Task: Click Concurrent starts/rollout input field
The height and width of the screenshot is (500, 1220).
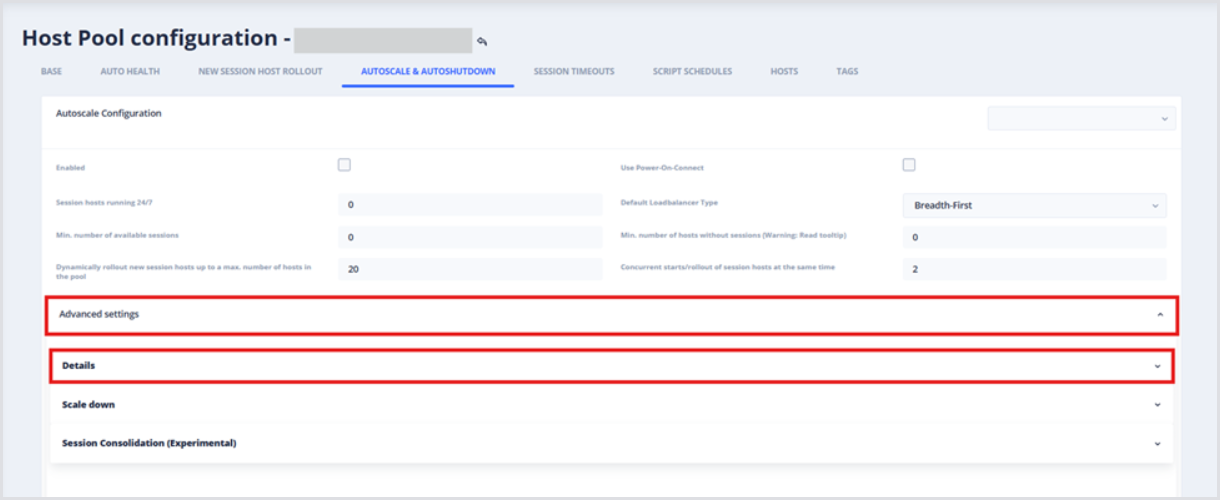Action: click(1034, 269)
